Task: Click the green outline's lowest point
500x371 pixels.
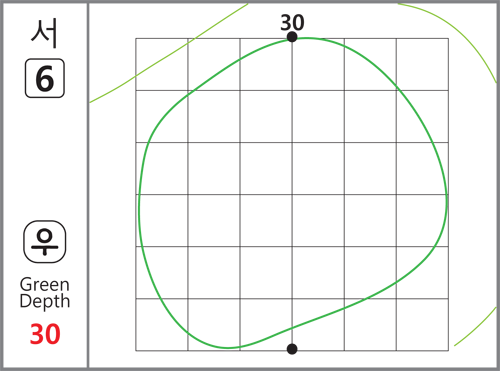Action: click(x=228, y=348)
